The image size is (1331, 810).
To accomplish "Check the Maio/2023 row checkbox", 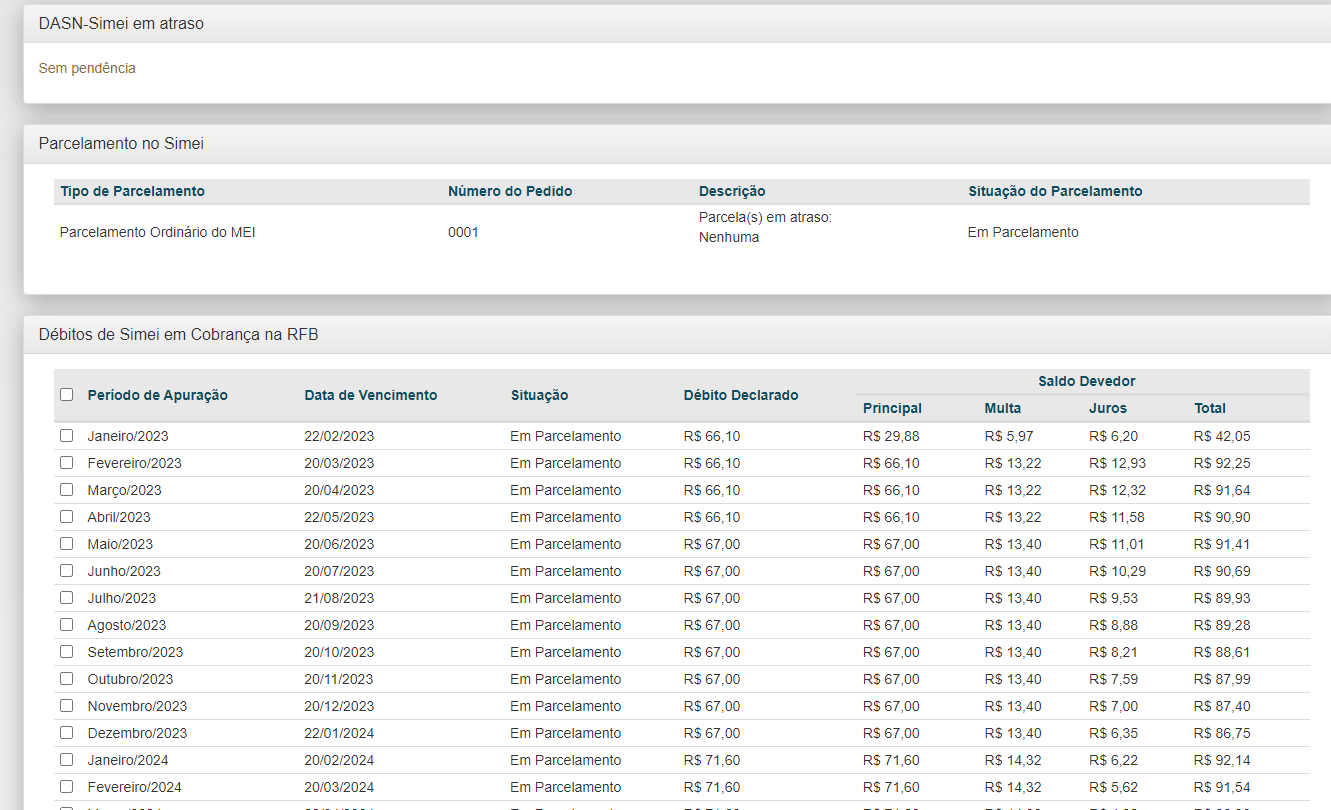I will click(x=66, y=544).
